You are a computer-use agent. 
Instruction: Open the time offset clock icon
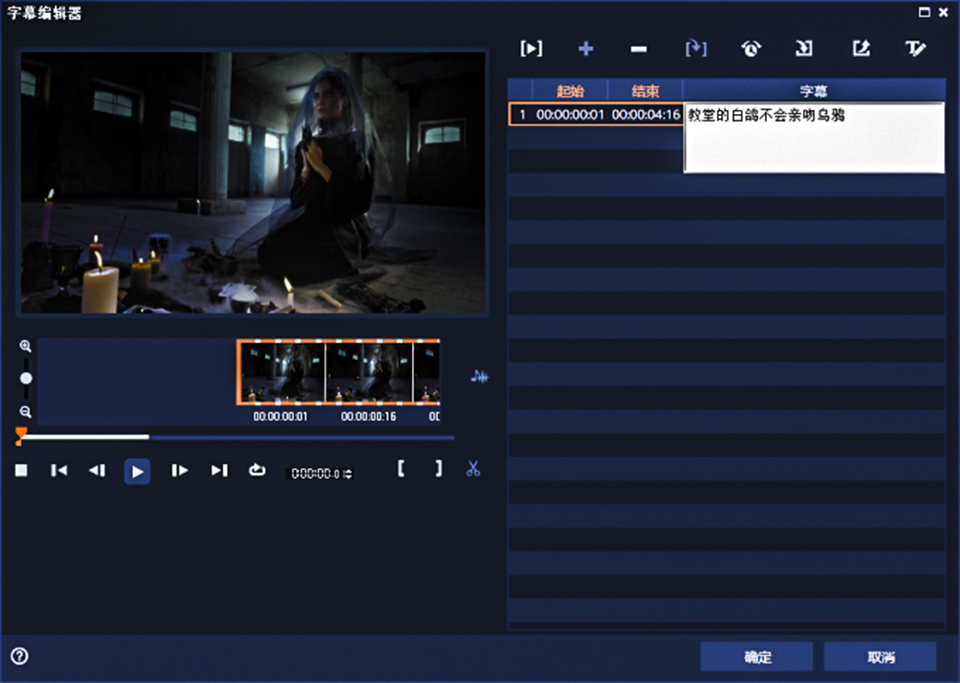pos(751,48)
